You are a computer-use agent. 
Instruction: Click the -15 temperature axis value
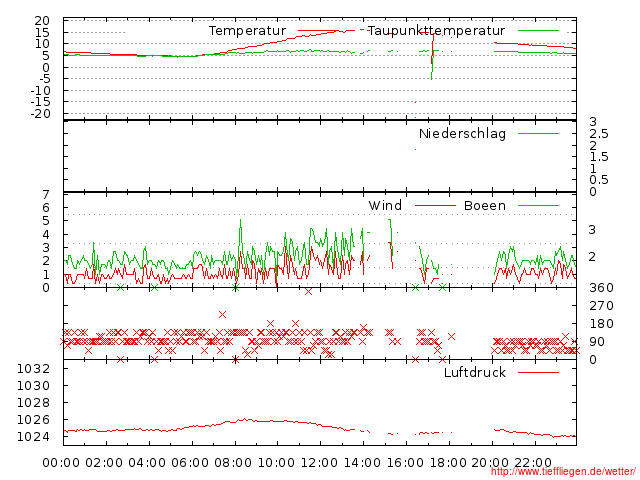point(40,102)
